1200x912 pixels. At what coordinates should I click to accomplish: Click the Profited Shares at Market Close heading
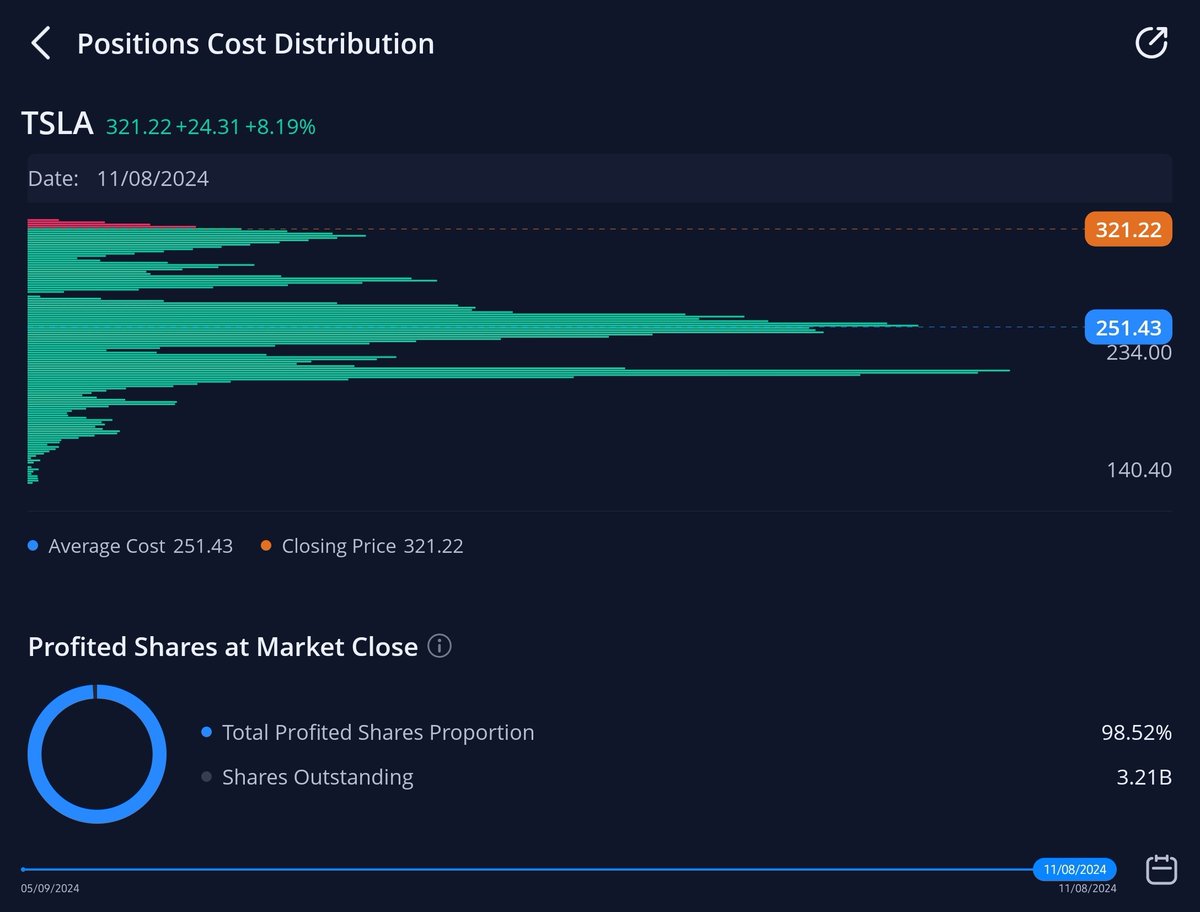[x=223, y=646]
